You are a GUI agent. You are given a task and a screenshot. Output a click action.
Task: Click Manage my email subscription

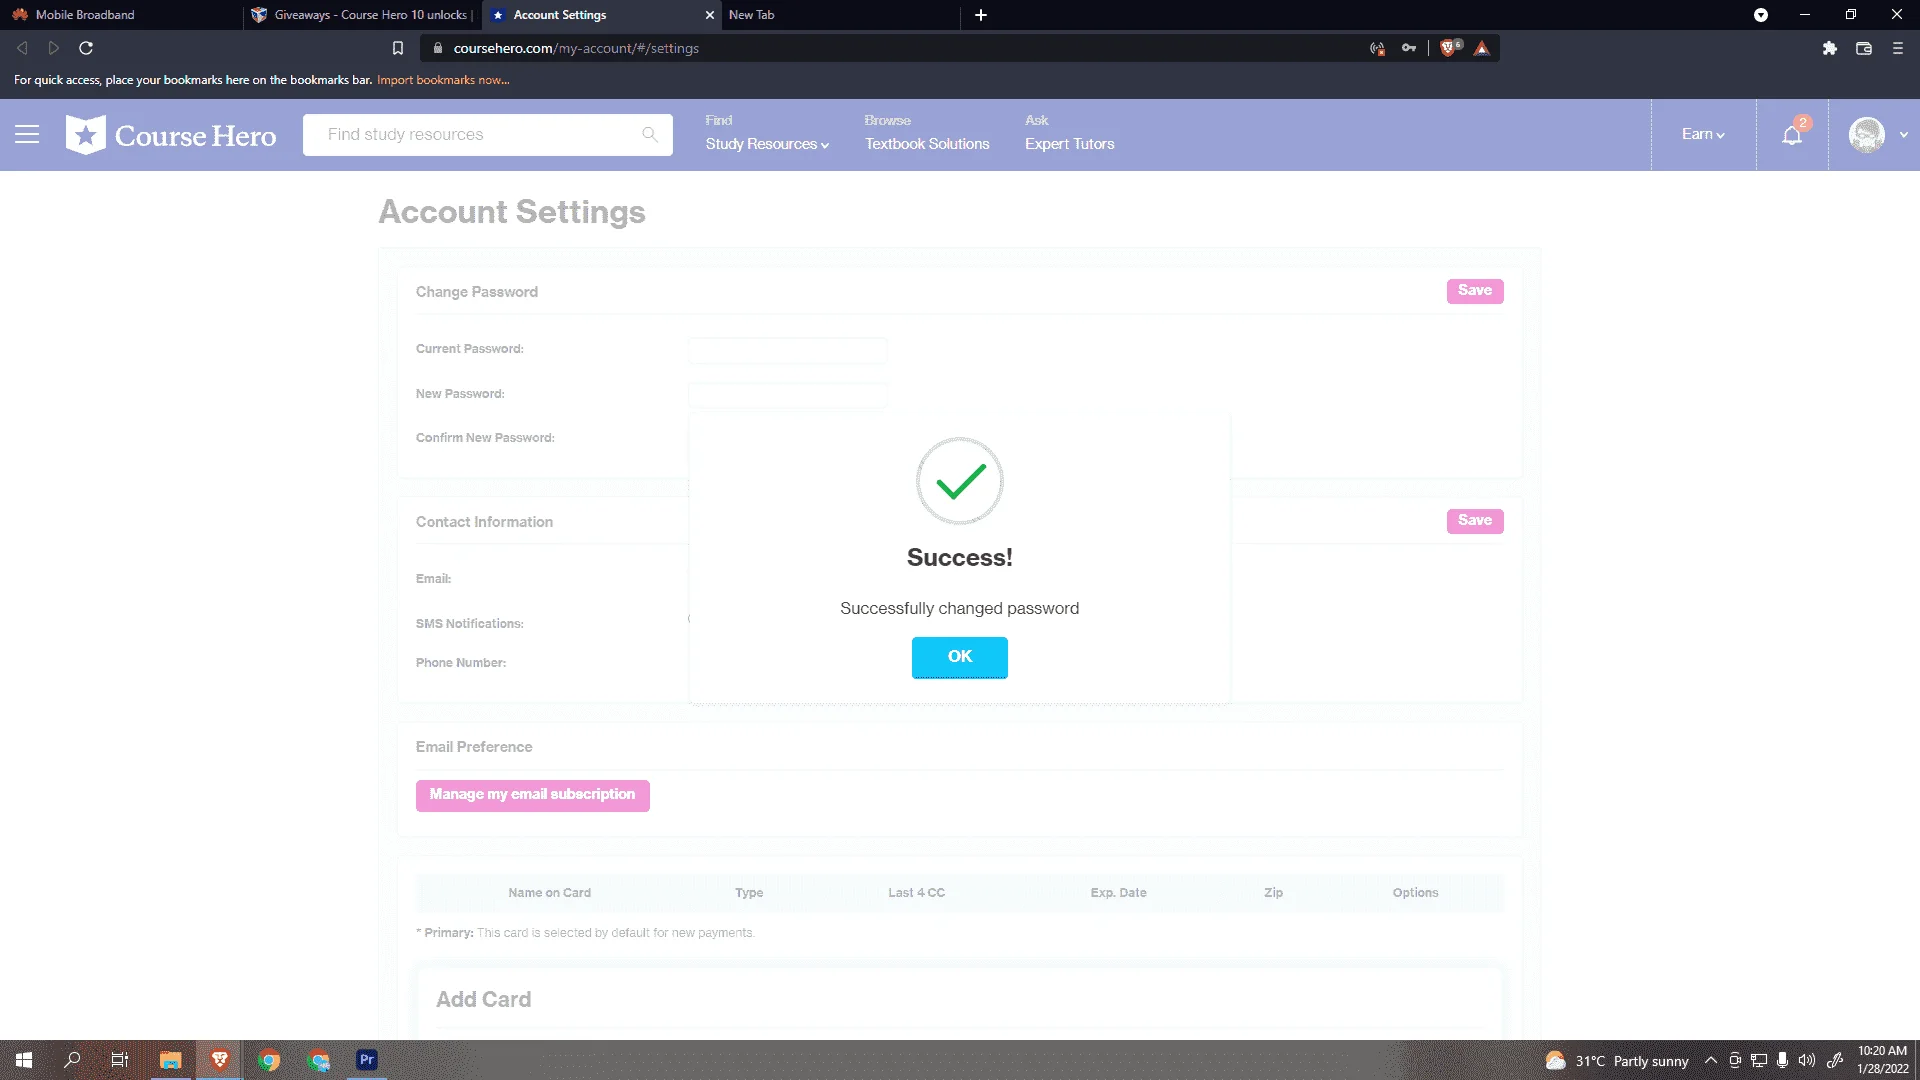point(533,795)
